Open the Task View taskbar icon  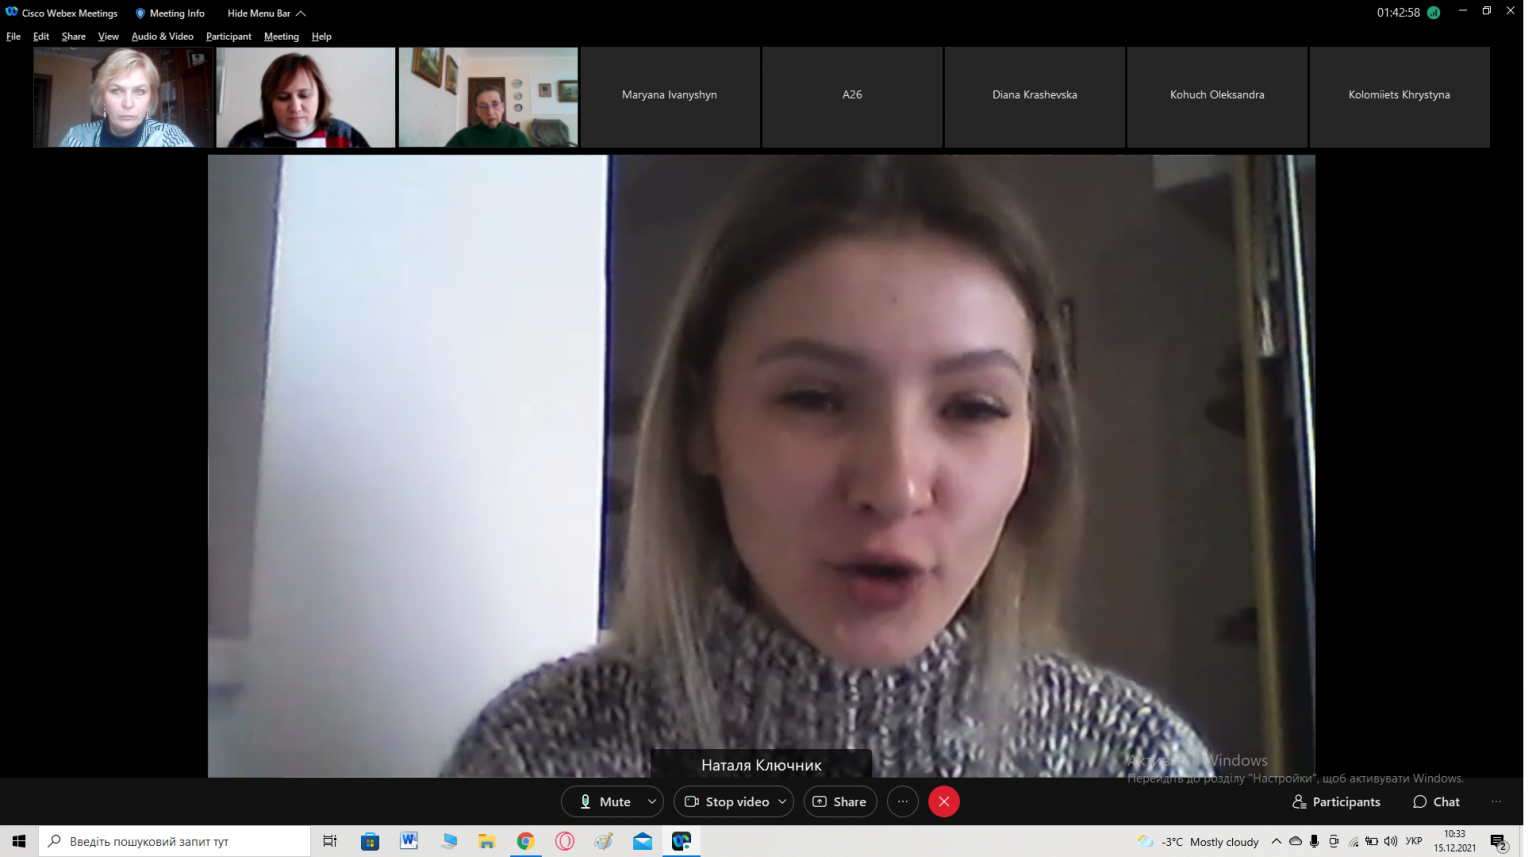click(x=330, y=841)
